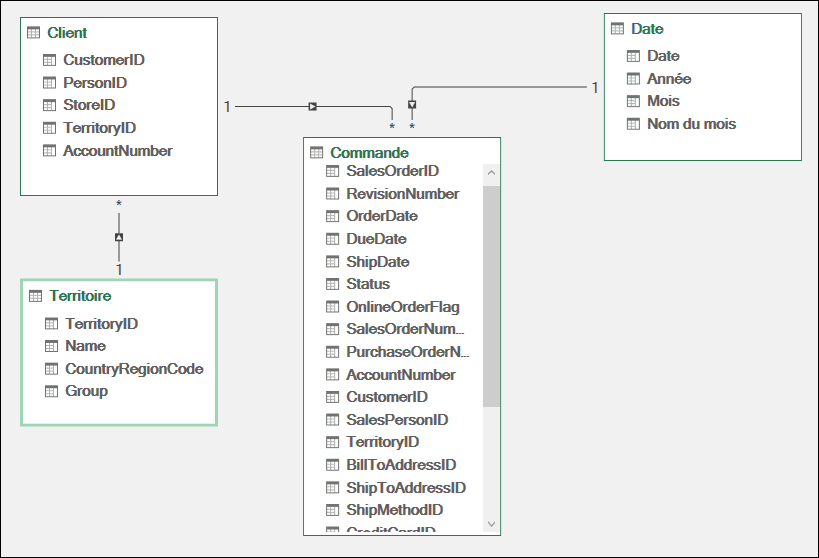Click RevisionNumber field in Commande

click(403, 194)
